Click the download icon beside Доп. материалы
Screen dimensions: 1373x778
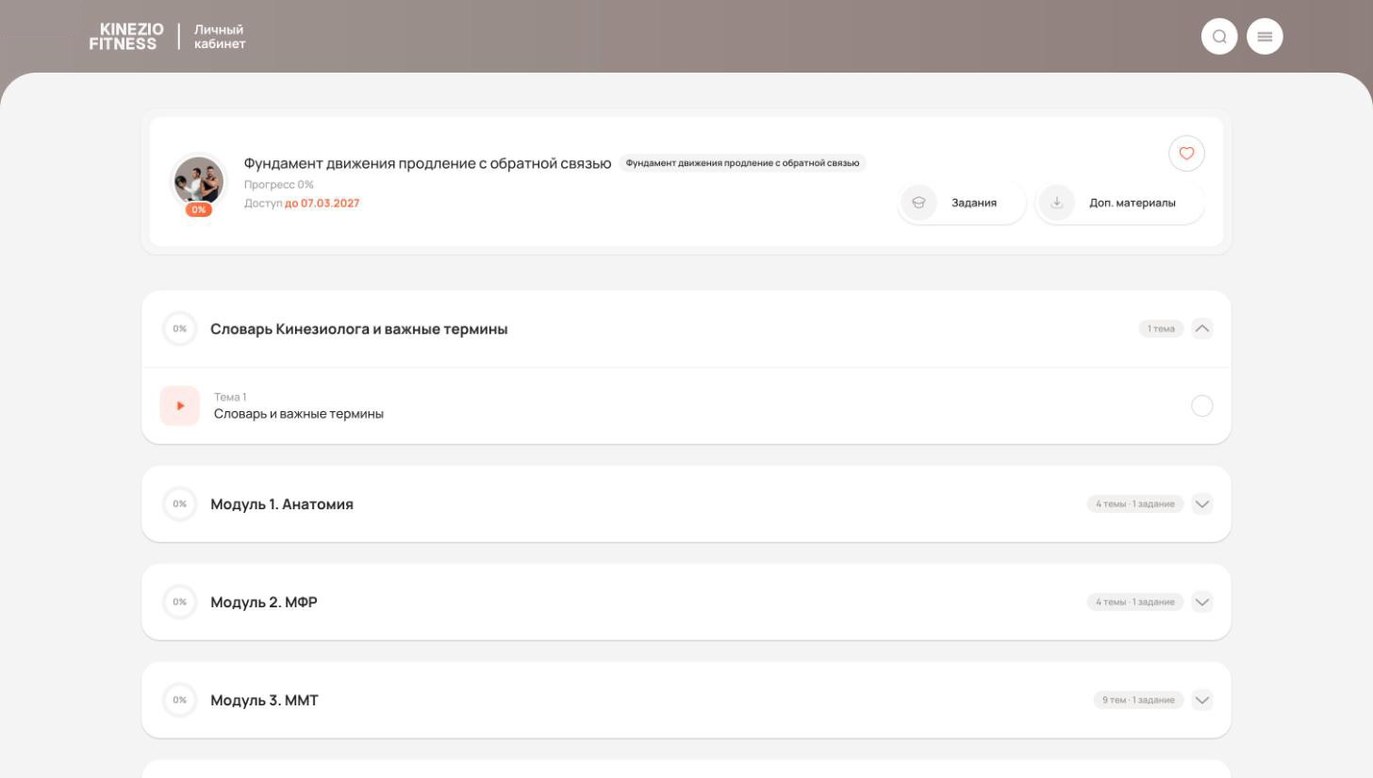1056,203
